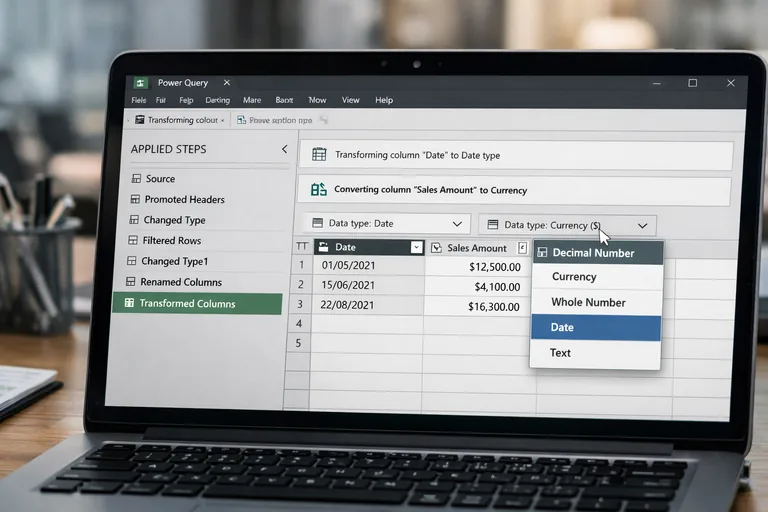Click the icon beside Transforming colout
Screen dimensions: 768x512
(140, 120)
